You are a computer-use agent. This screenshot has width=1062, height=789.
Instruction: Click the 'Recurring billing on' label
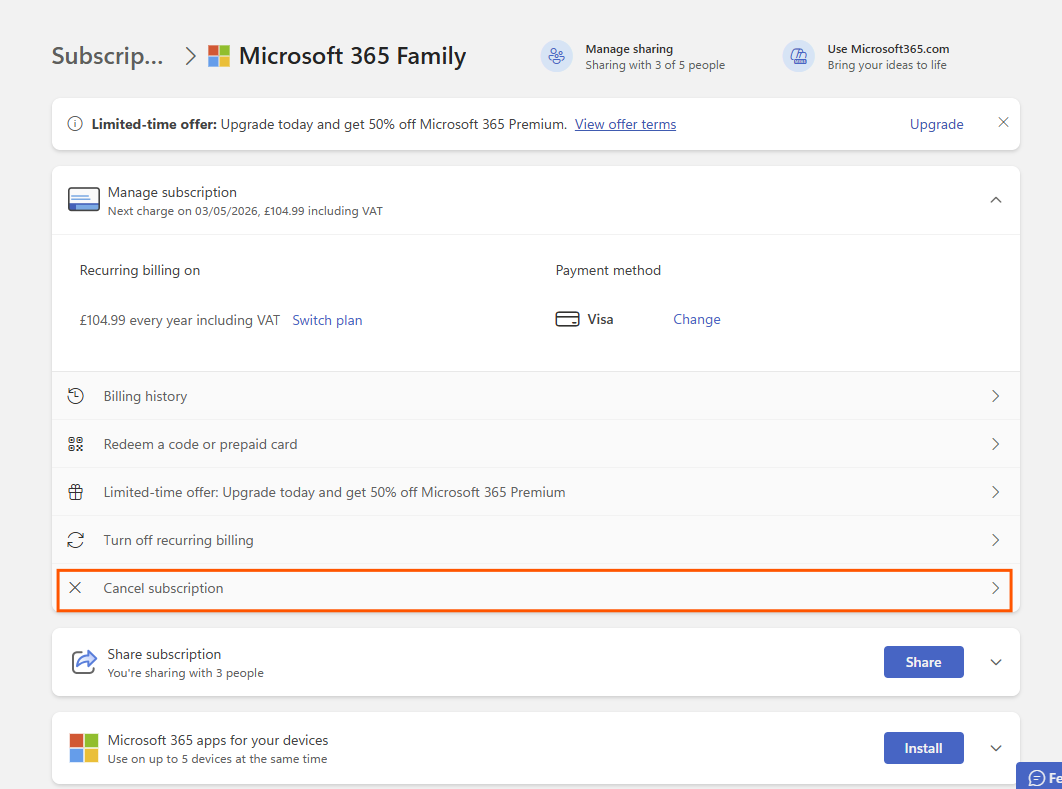pos(140,270)
